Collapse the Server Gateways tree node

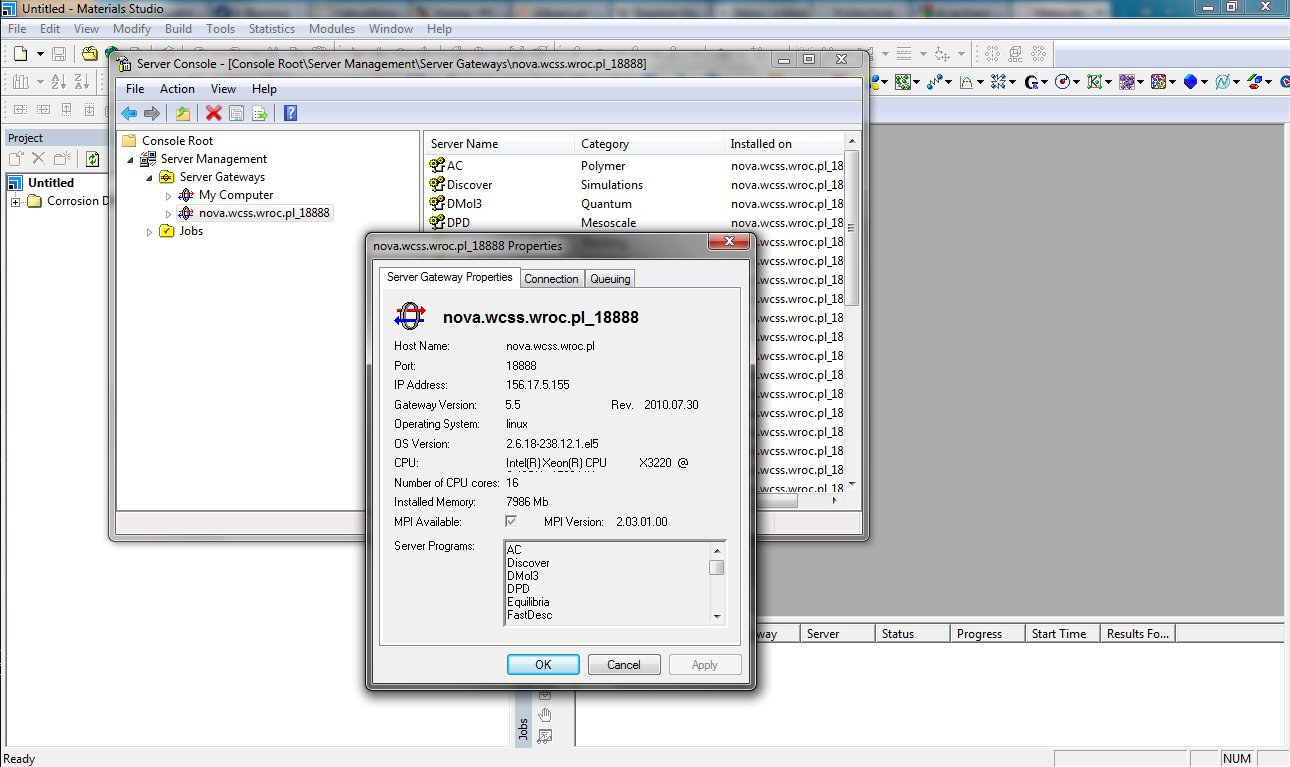tap(150, 178)
